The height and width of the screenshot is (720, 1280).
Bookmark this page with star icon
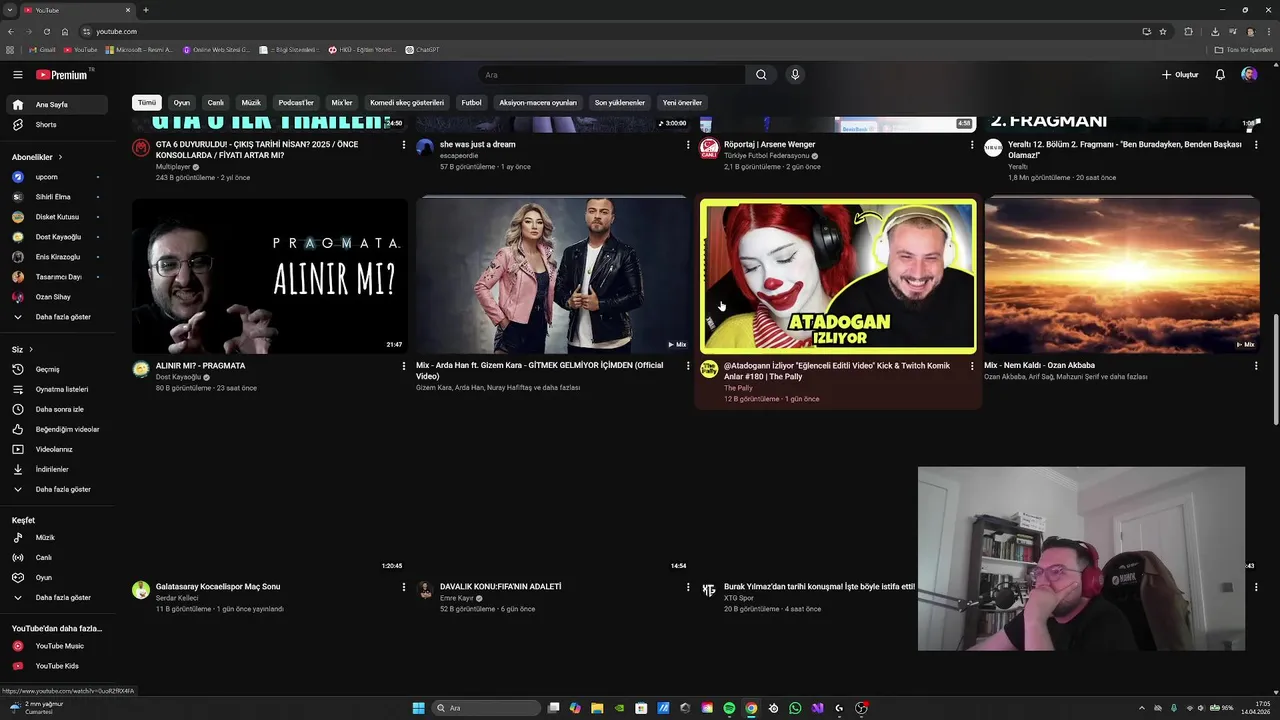pos(1163,31)
